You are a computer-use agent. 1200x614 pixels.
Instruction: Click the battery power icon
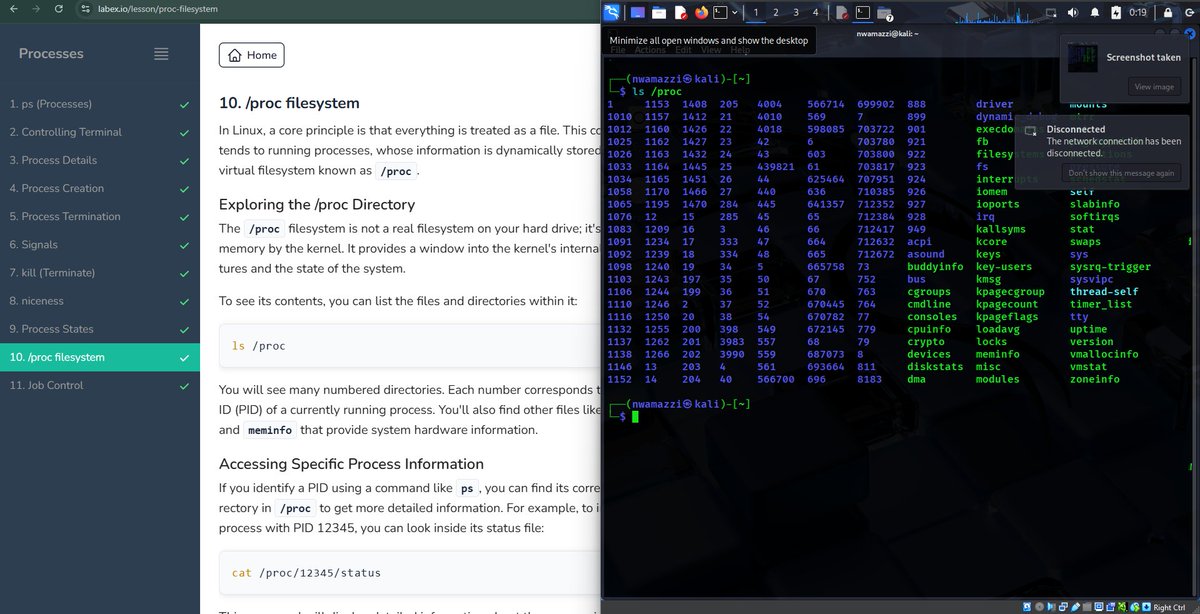1116,12
